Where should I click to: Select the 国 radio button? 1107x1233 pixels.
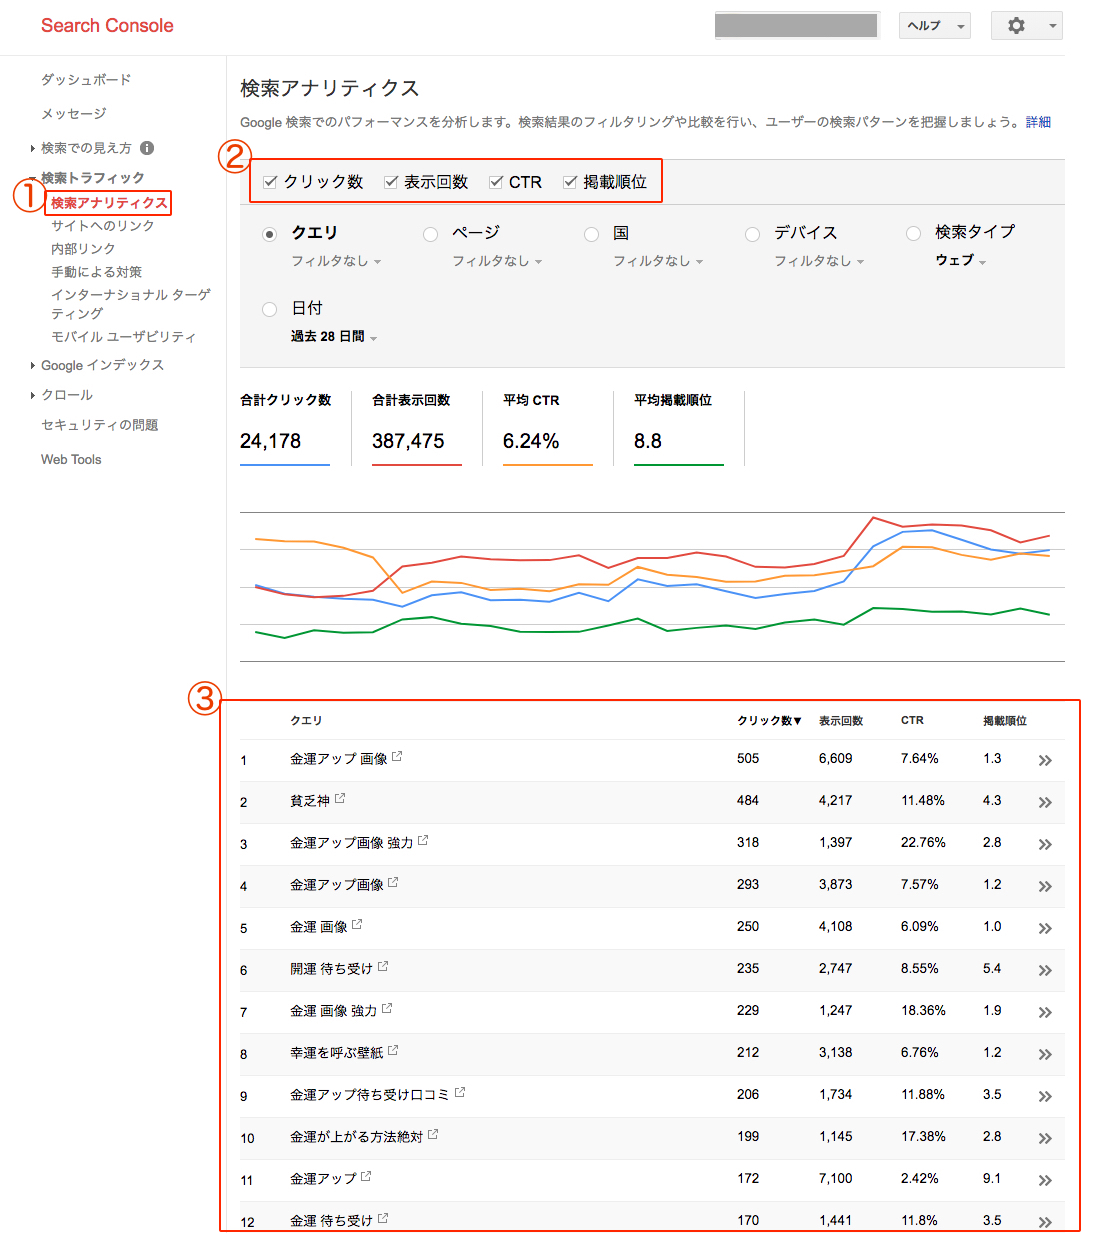(591, 234)
